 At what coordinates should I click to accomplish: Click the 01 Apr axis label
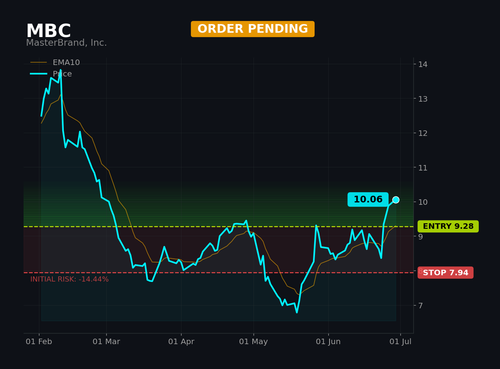click(x=181, y=342)
